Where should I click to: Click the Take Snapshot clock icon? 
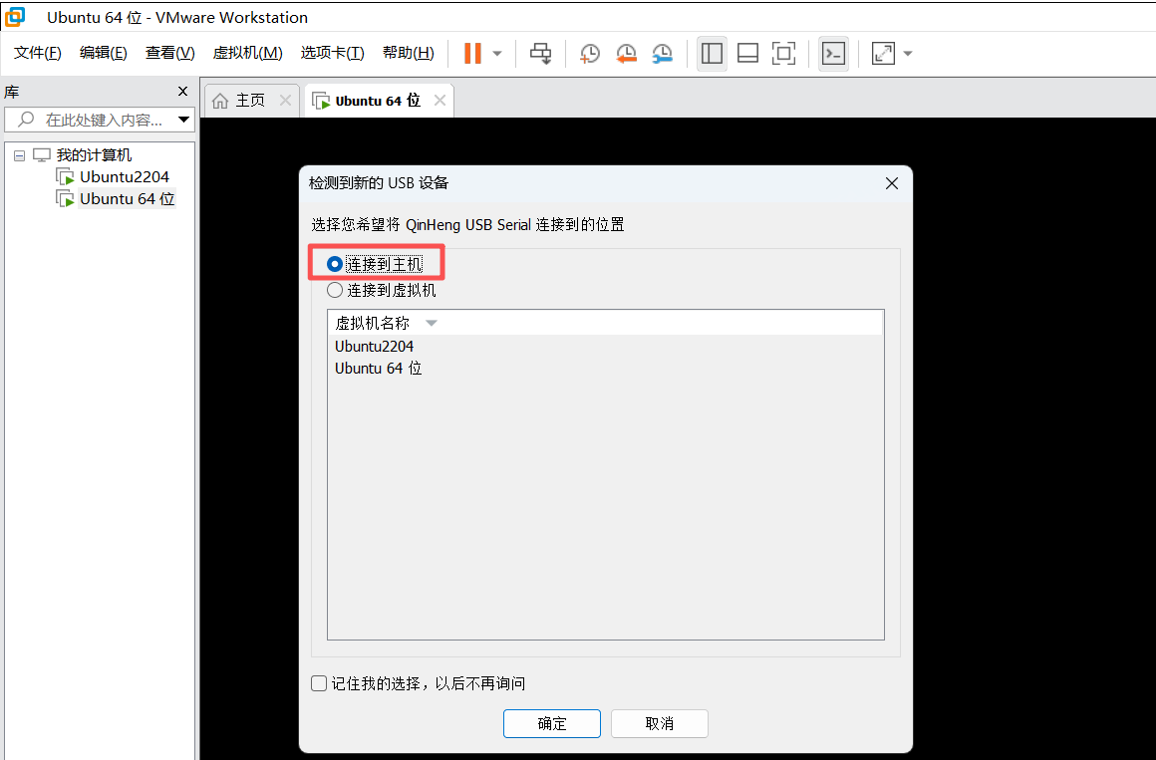pyautogui.click(x=590, y=53)
